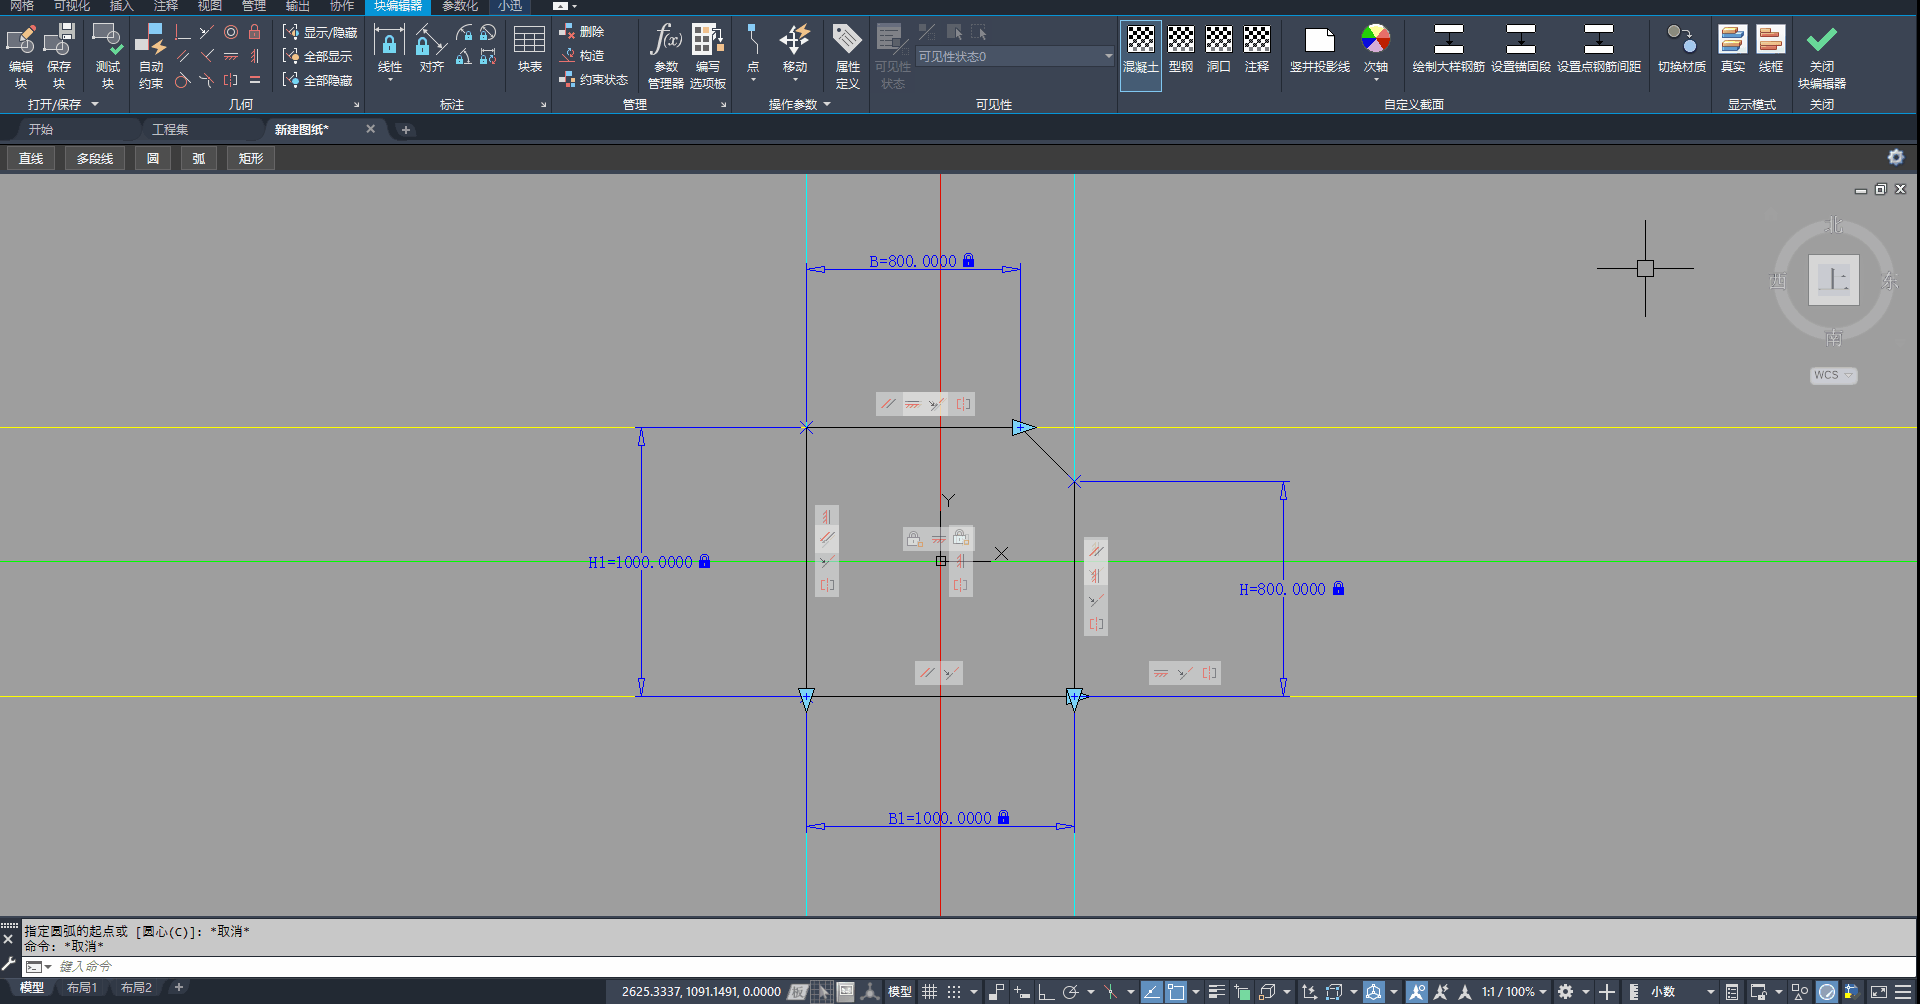Click the Set Anchor Segment (设置锚固段) icon
1920x1004 pixels.
(1521, 50)
